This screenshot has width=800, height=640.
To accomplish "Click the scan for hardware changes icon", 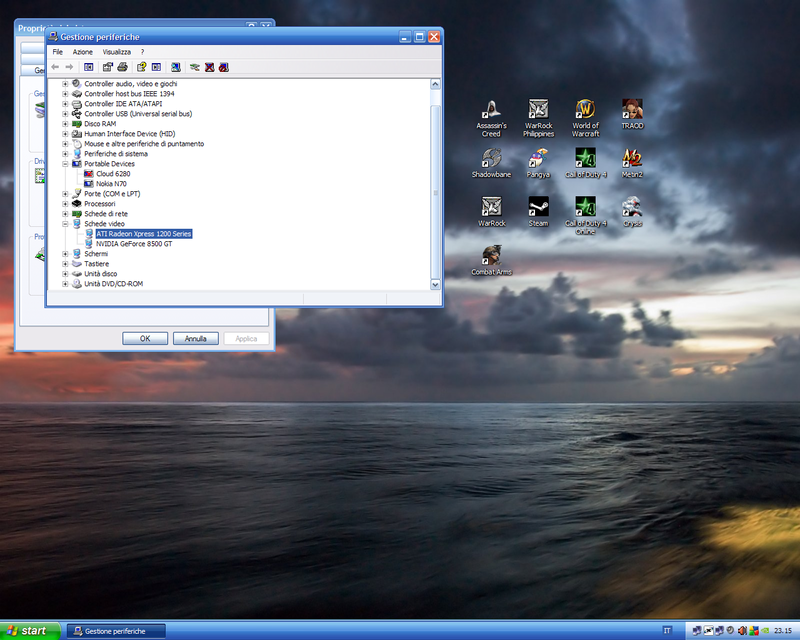I will point(175,67).
